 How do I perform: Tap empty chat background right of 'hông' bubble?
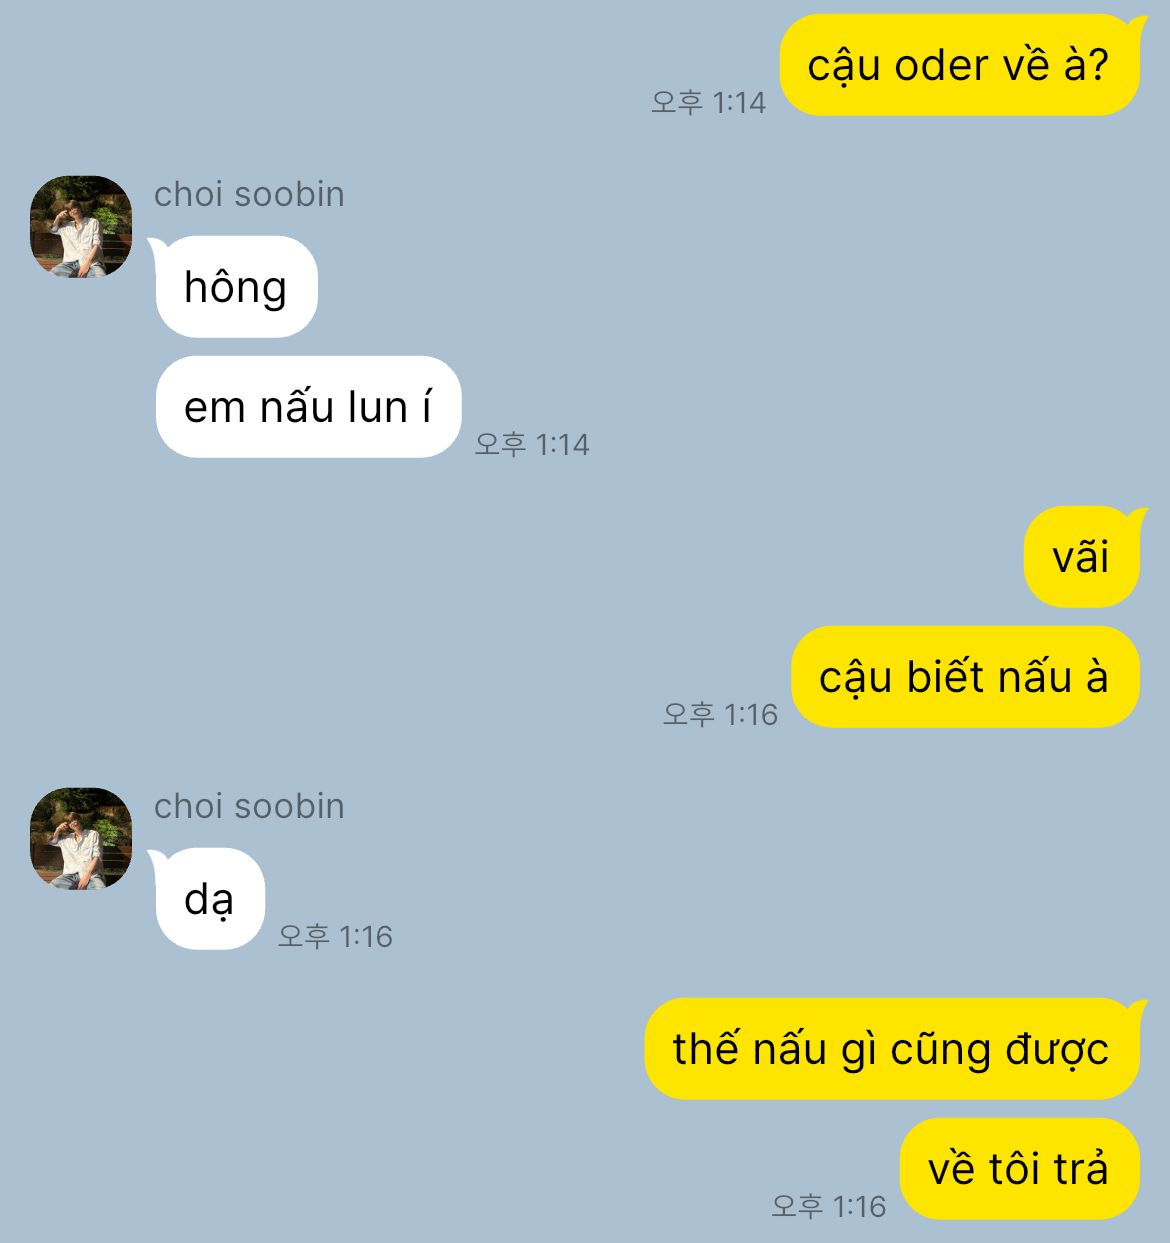point(700,287)
